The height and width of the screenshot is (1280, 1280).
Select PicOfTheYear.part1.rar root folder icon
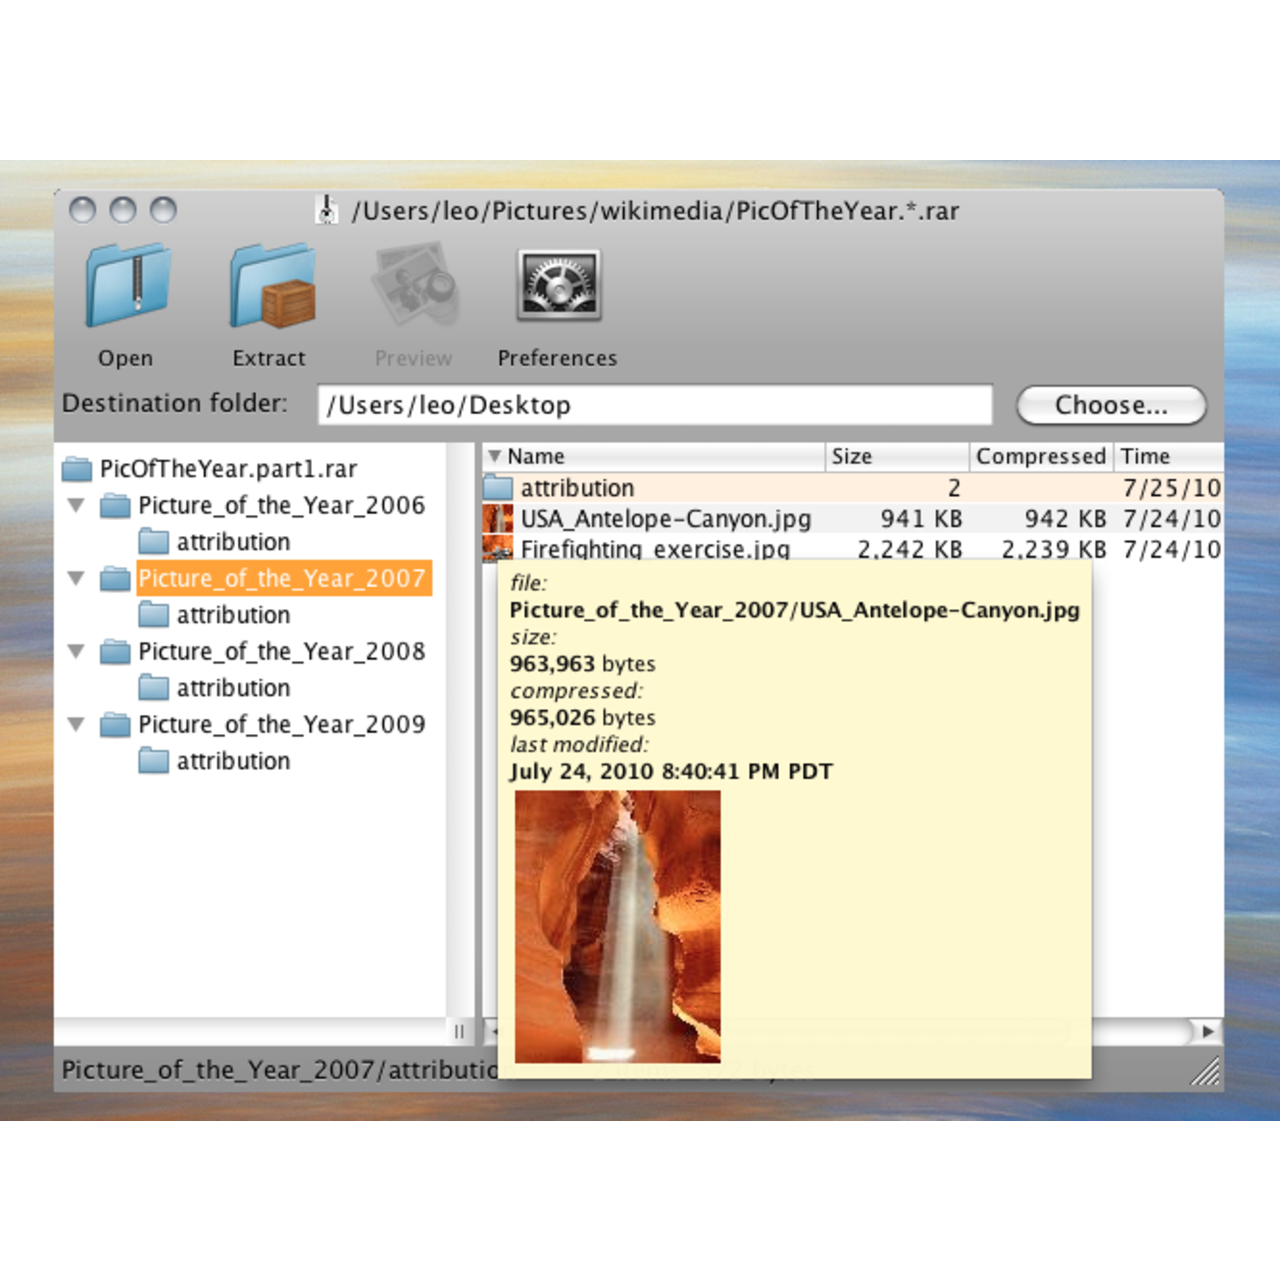coord(77,469)
